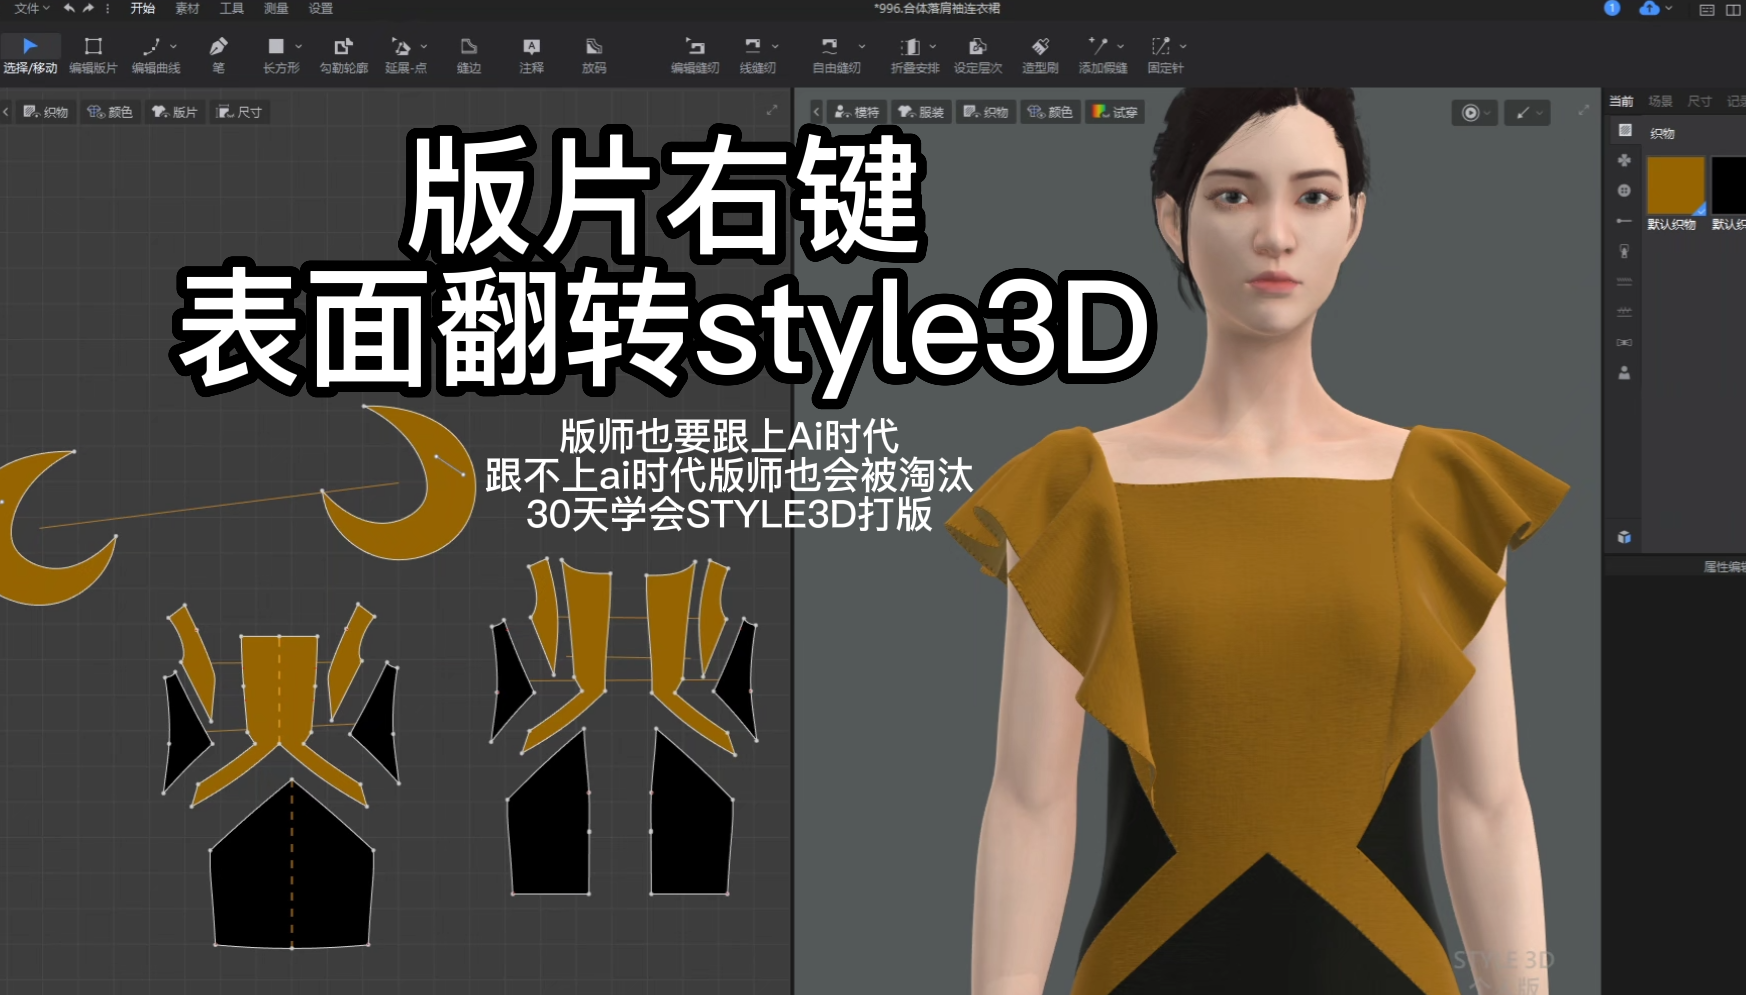Open the notification badge showing 1
This screenshot has height=995, width=1746.
[1612, 8]
